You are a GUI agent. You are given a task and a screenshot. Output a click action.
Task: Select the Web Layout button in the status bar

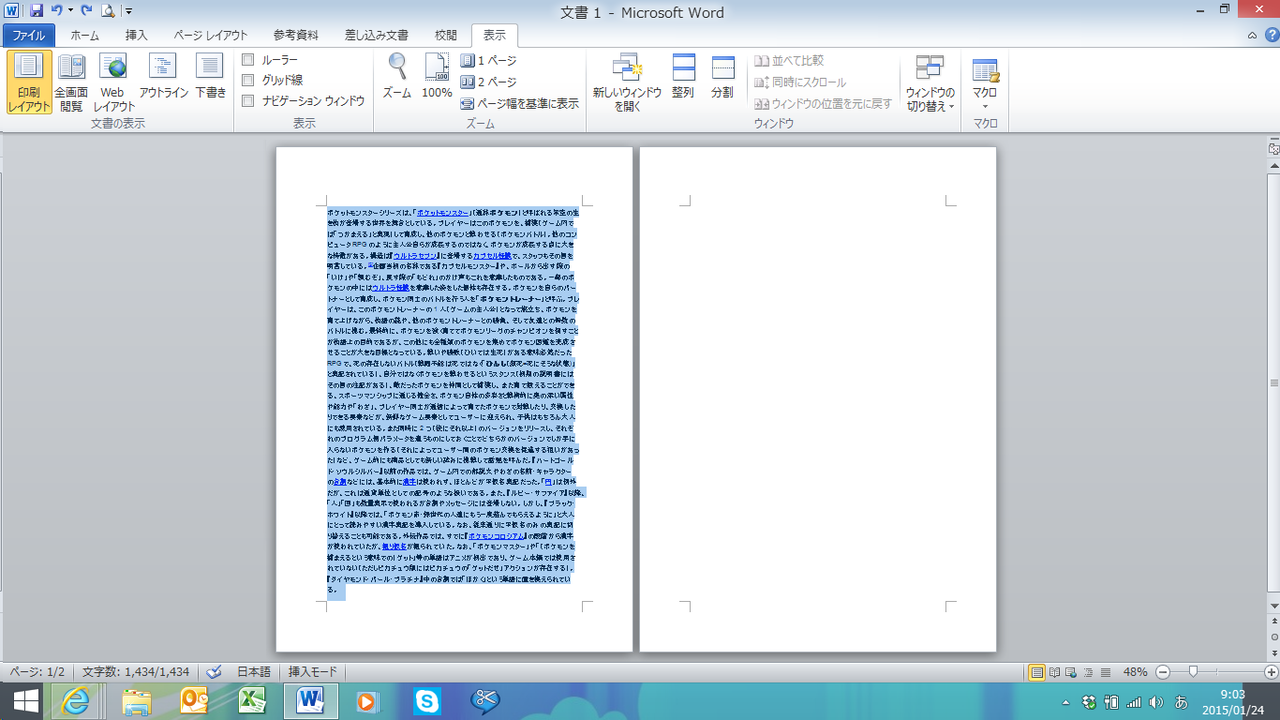pos(1073,672)
